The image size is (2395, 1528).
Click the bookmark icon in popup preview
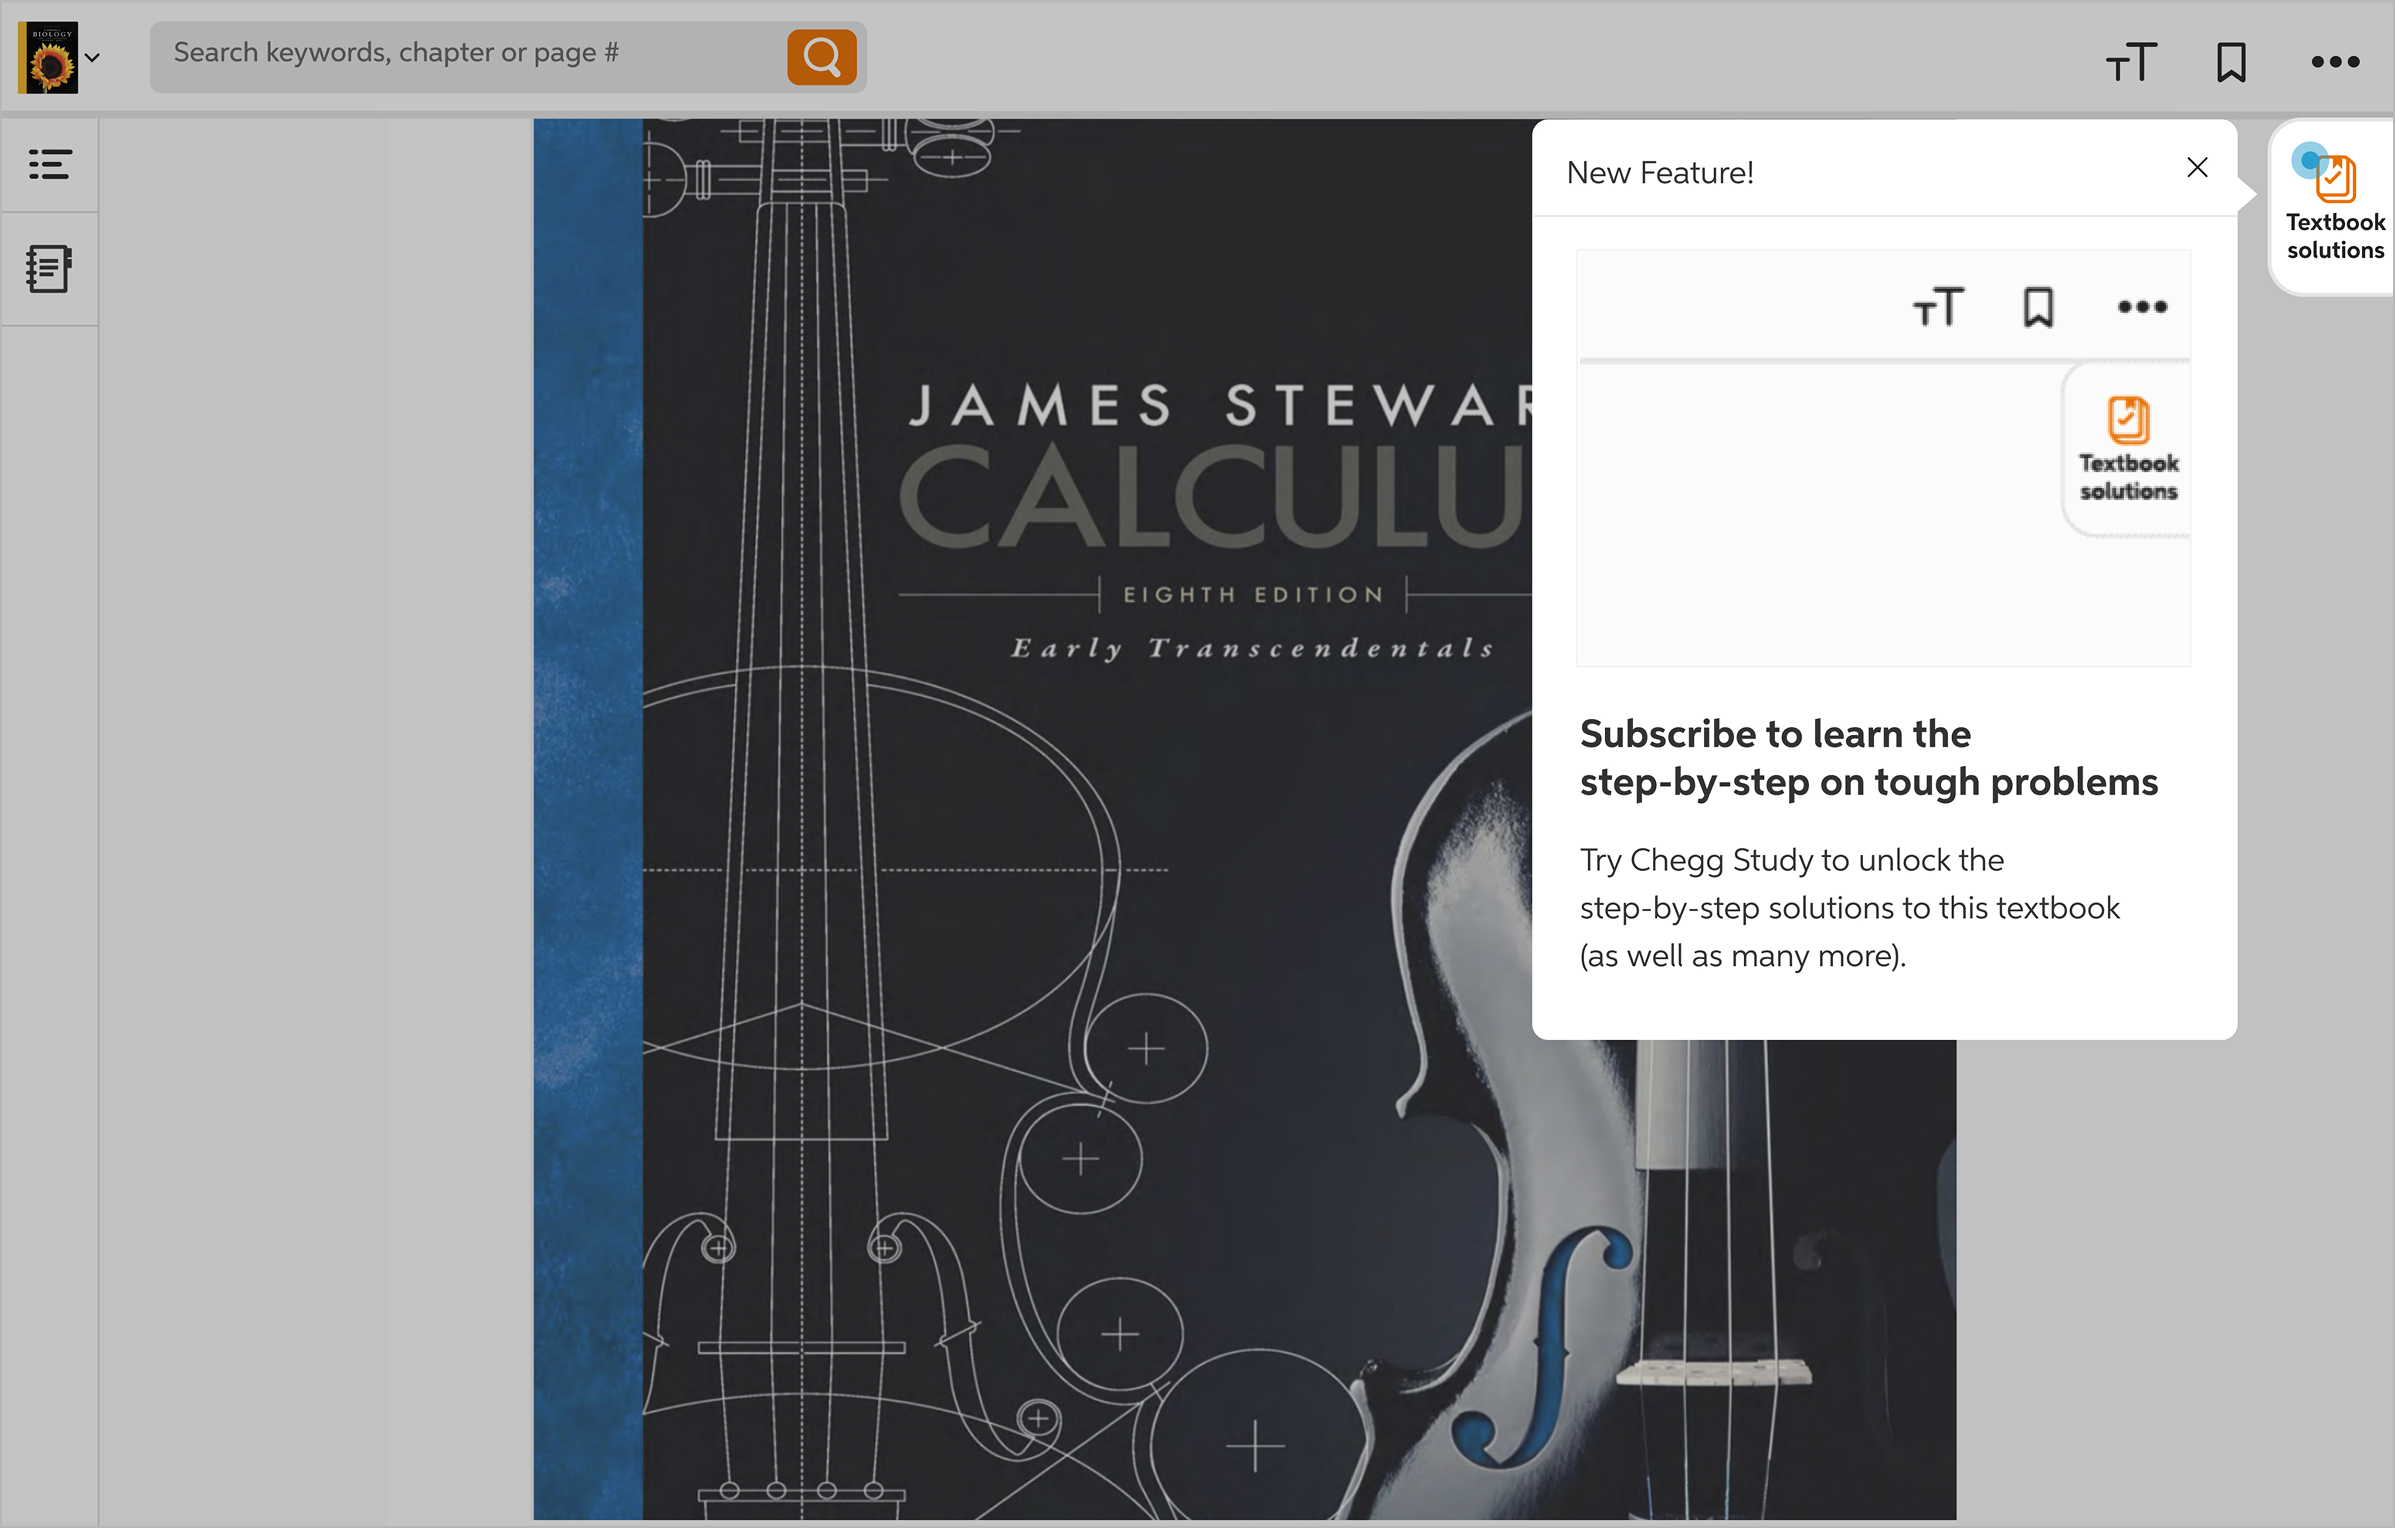tap(2038, 307)
